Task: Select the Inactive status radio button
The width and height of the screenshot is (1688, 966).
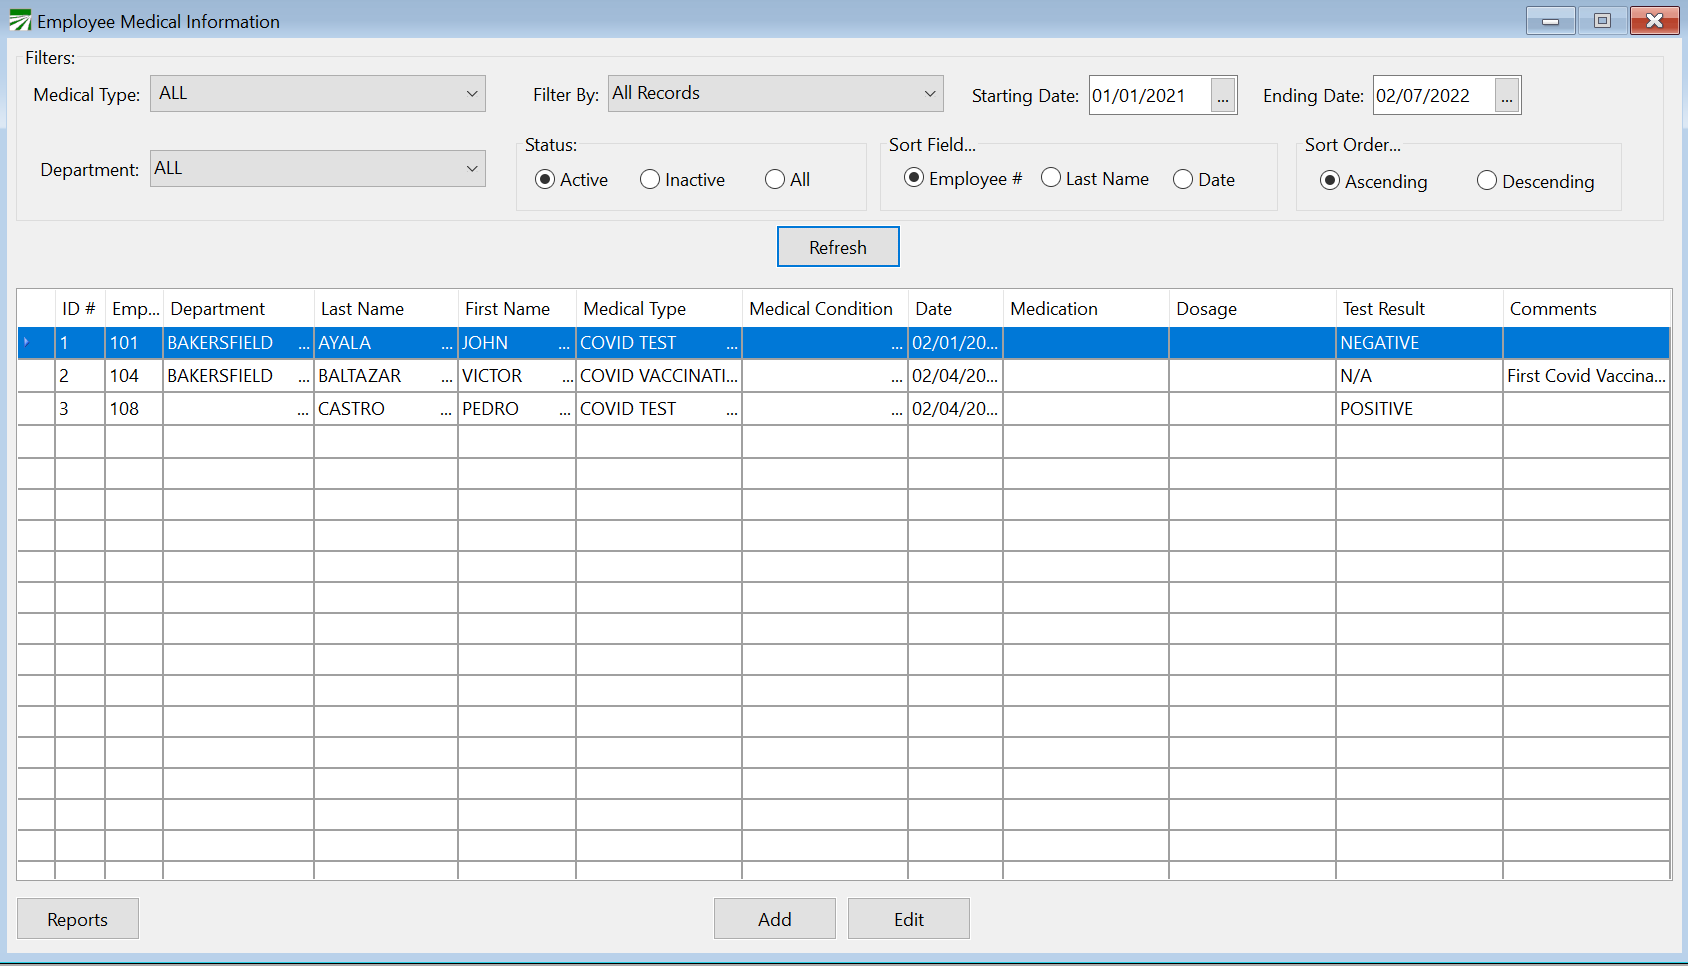Action: click(650, 180)
